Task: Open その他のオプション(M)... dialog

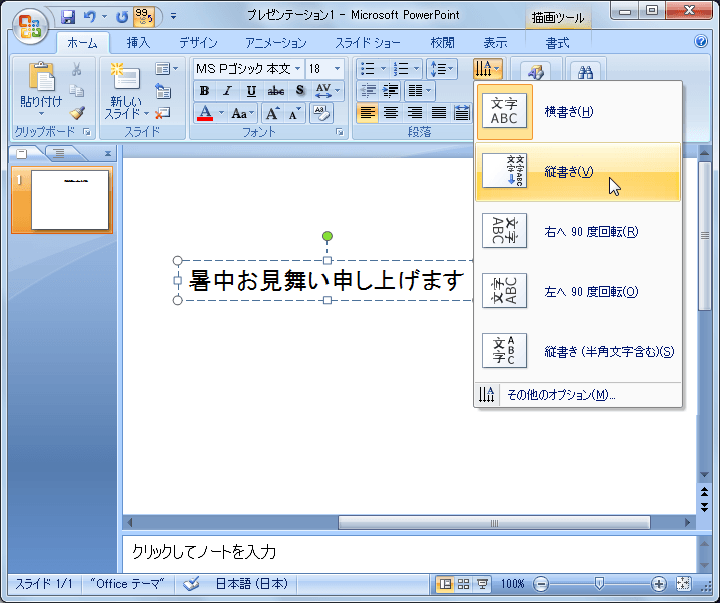Action: 578,394
